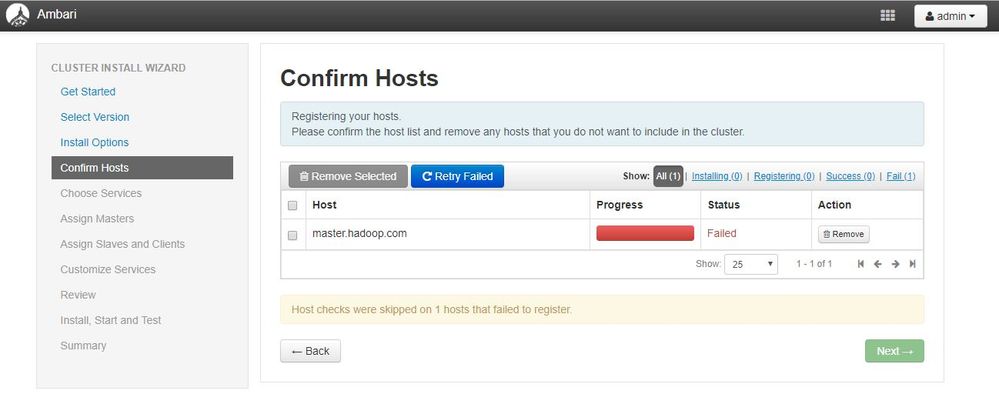The width and height of the screenshot is (999, 404).
Task: Click the Remove Selected button
Action: [348, 176]
